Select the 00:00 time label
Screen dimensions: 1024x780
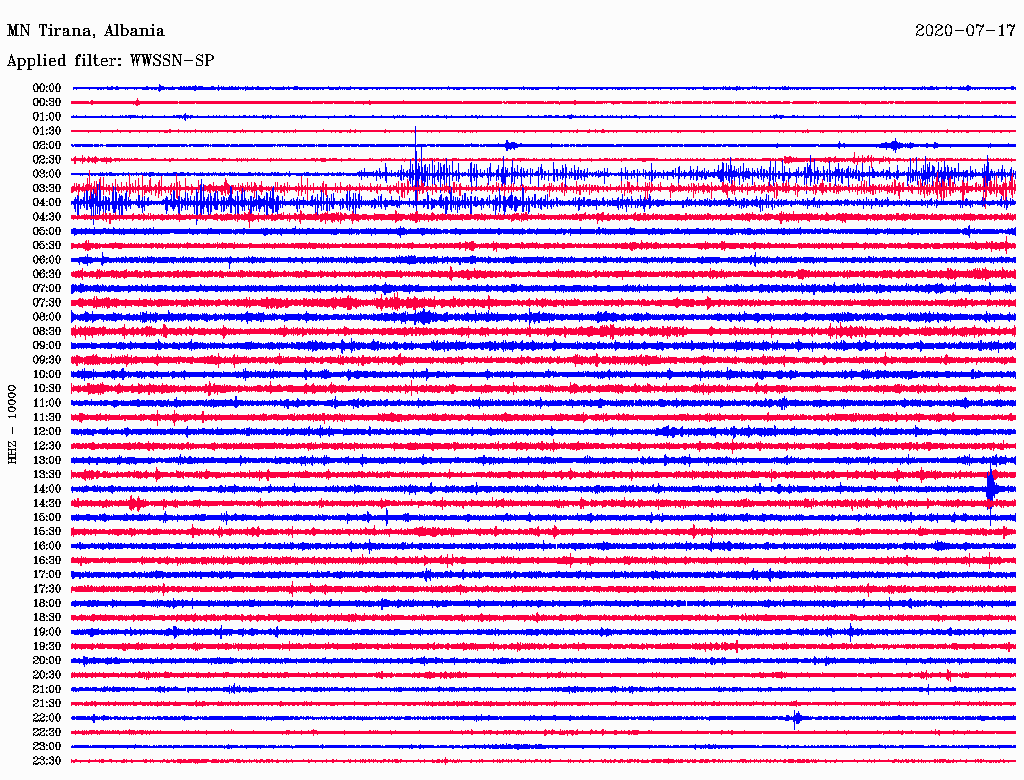(x=47, y=88)
